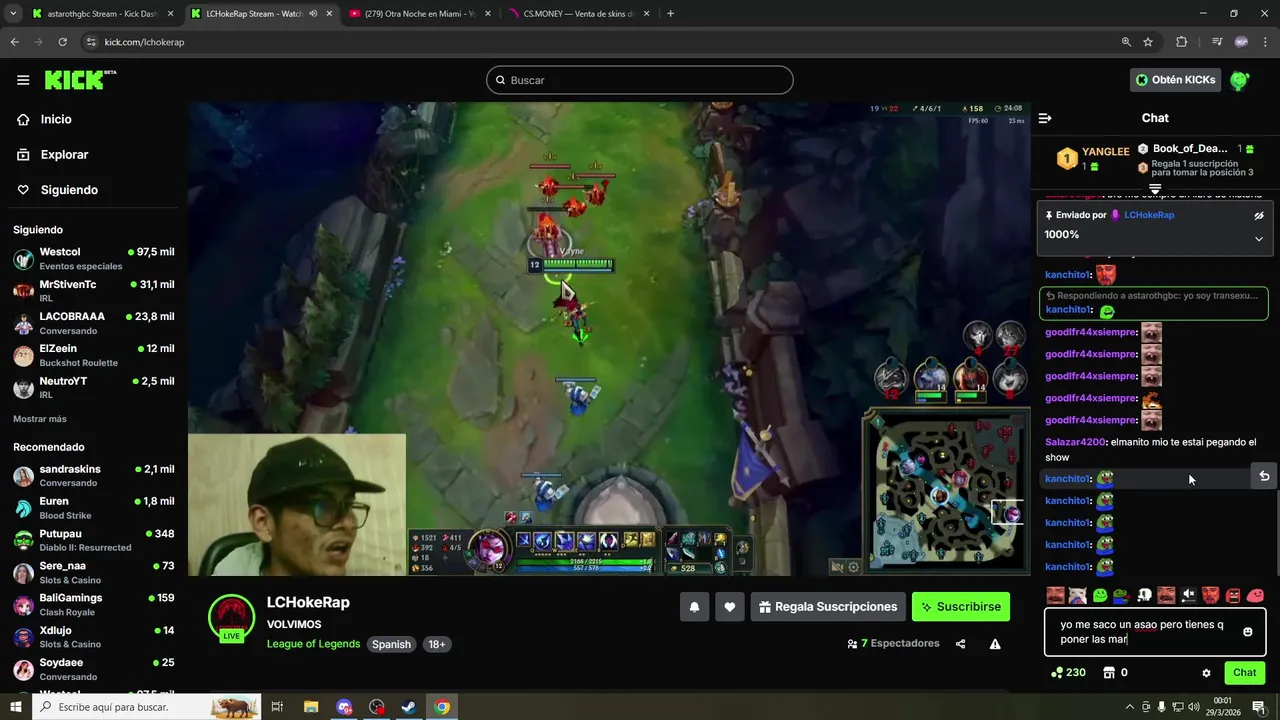Insert the pink blob emote
This screenshot has width=1280, height=720.
pos(1256,596)
